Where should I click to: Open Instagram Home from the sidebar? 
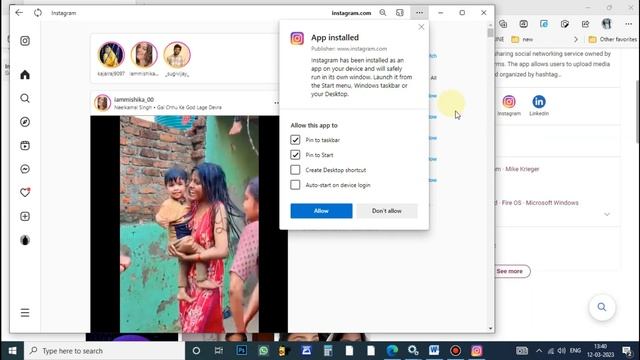[25, 75]
